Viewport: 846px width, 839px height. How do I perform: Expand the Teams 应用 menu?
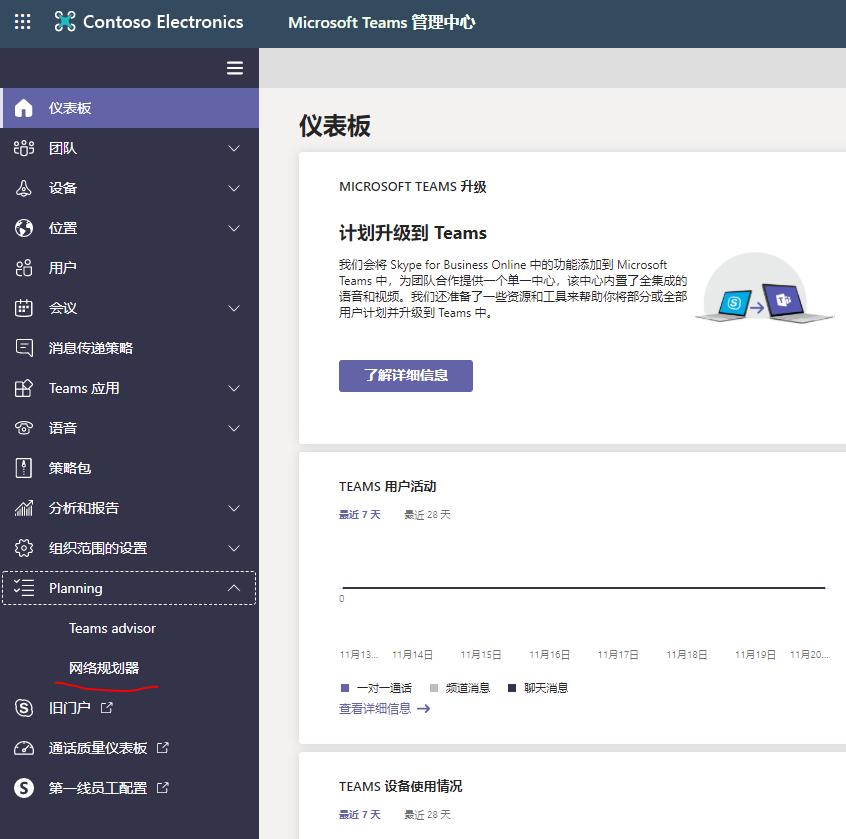coord(232,388)
